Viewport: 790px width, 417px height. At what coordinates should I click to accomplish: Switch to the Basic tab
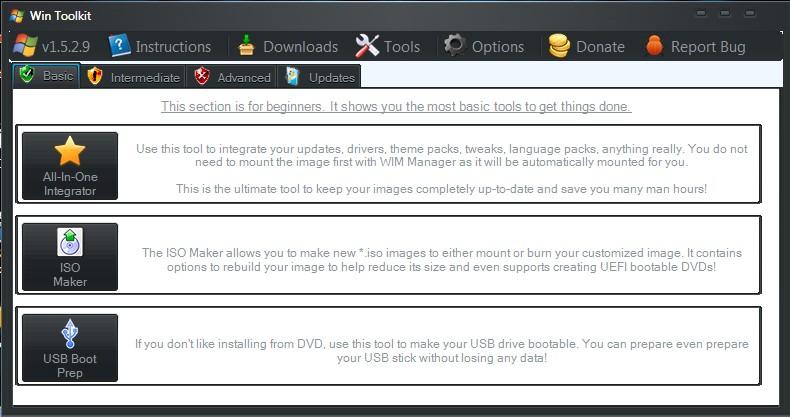point(46,76)
